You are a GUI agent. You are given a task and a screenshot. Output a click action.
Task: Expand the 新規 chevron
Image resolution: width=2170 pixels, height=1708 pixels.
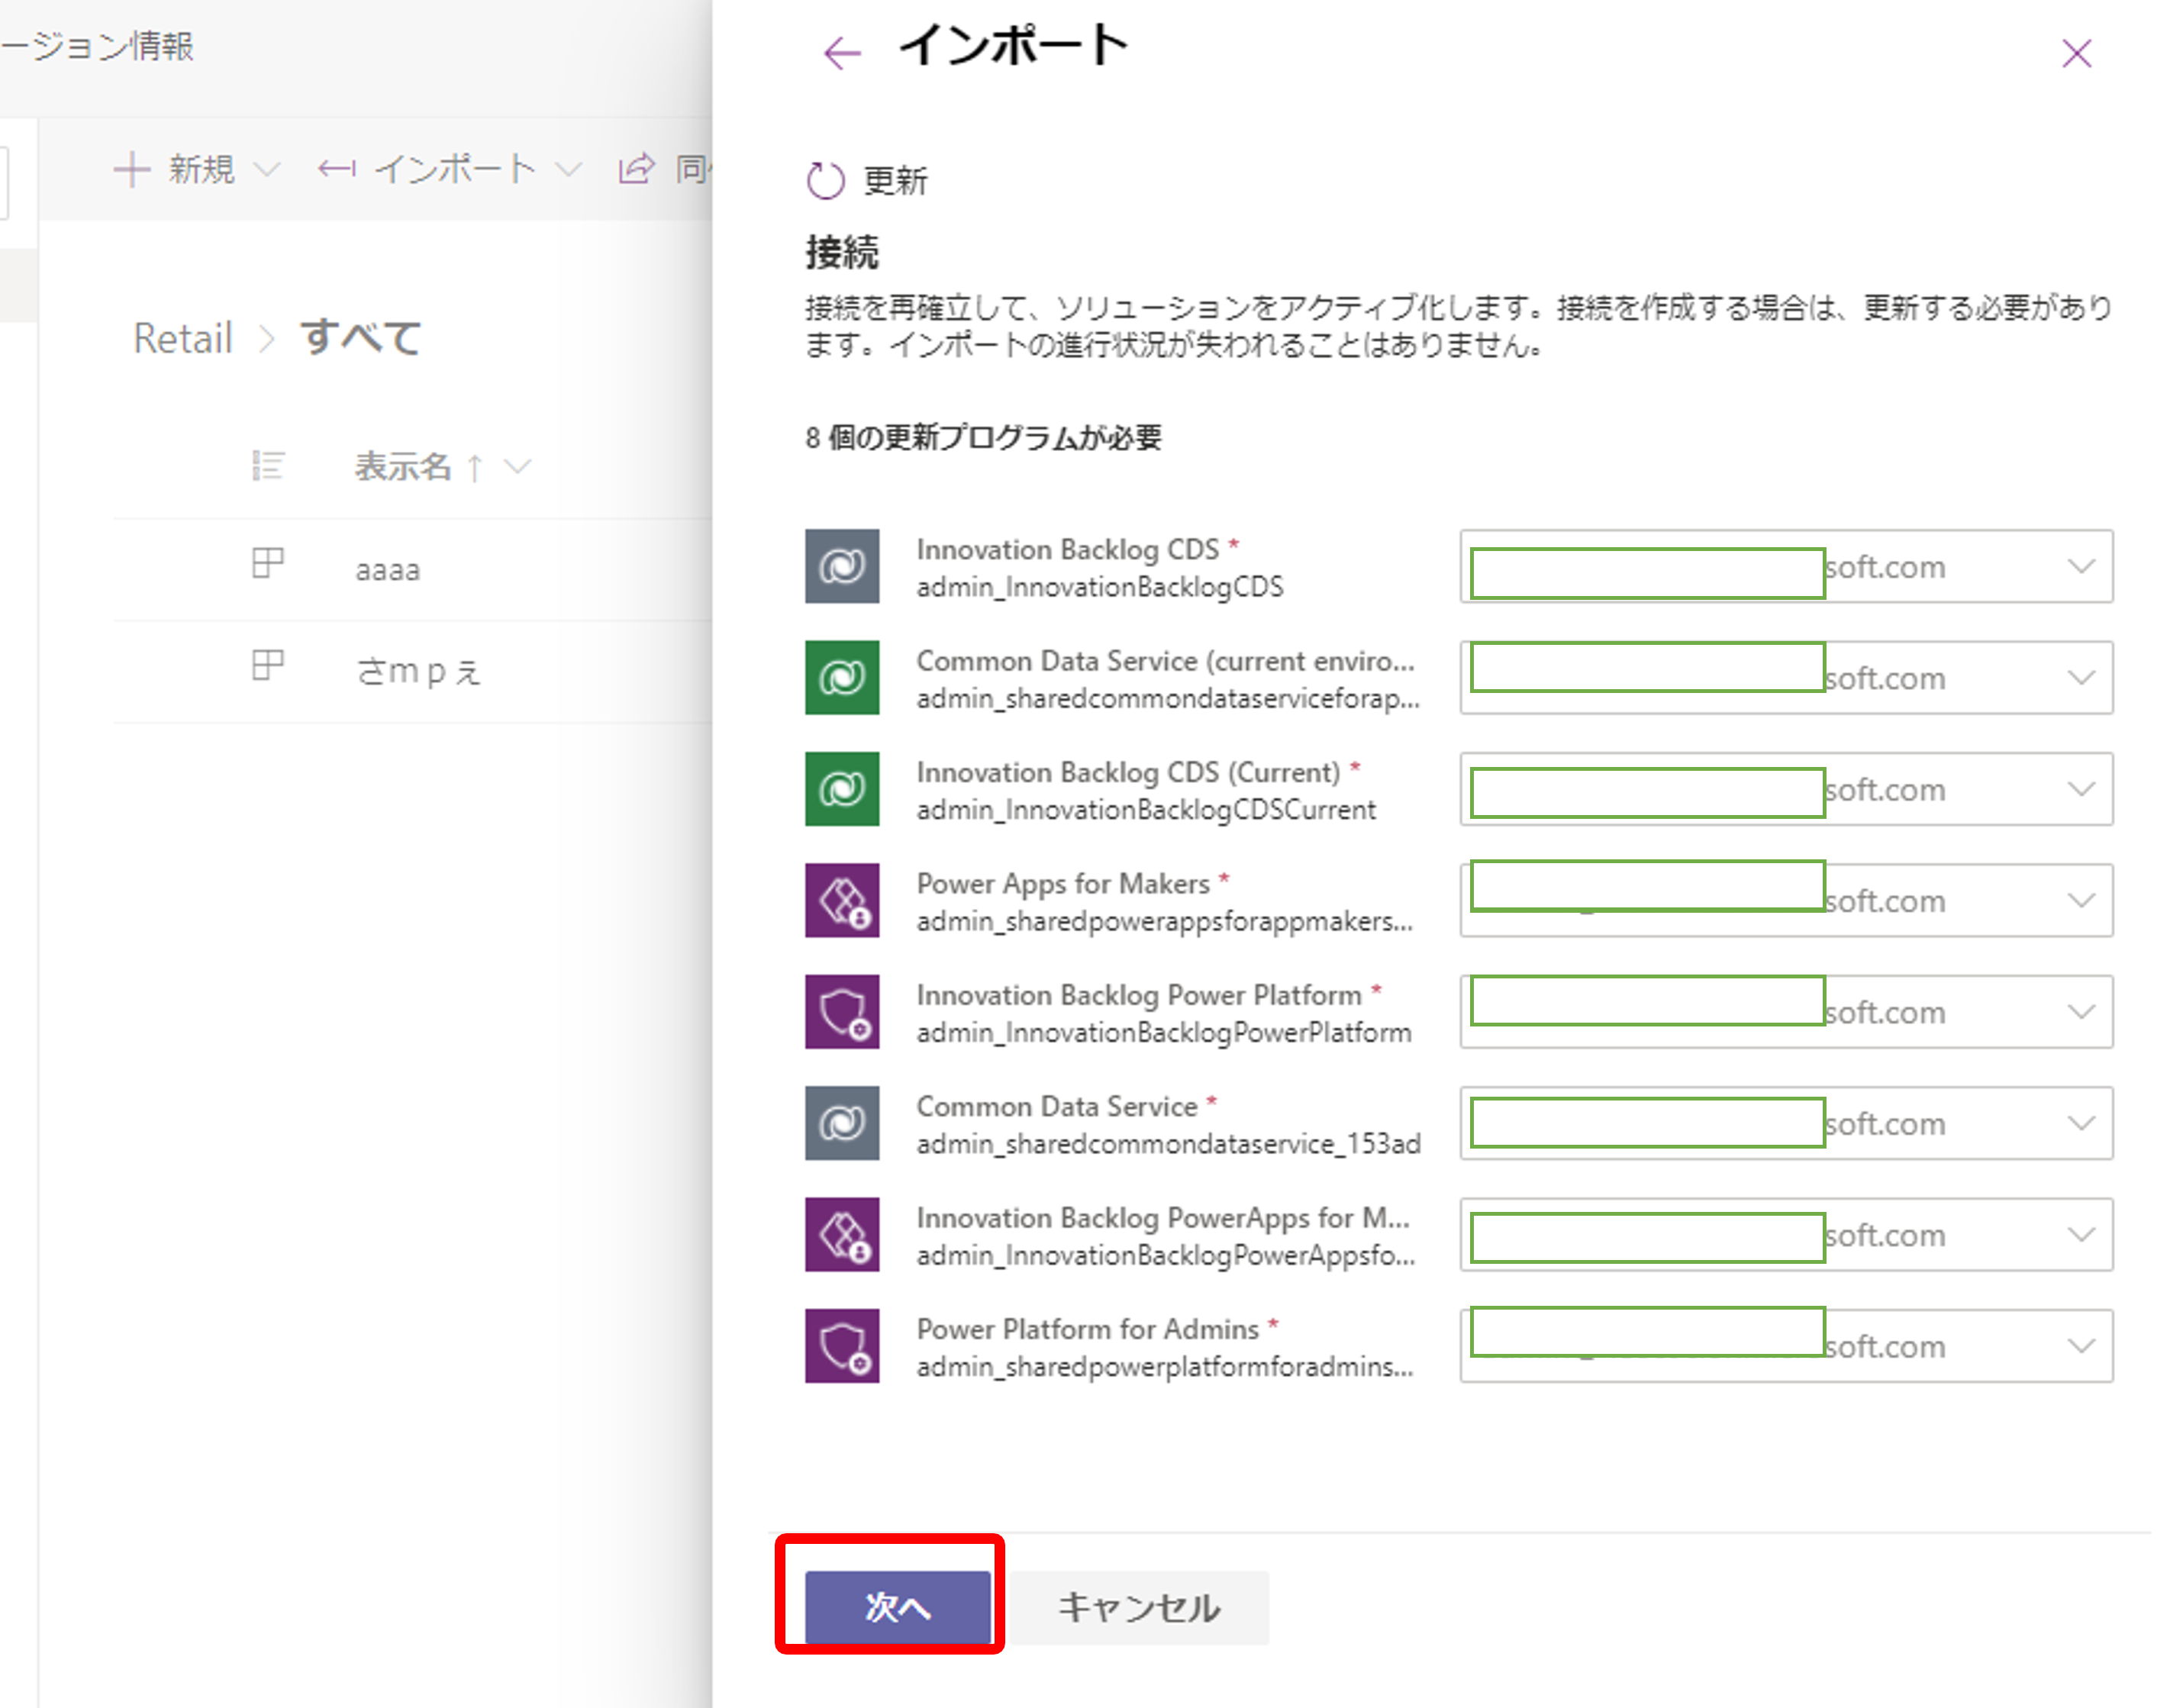point(266,169)
